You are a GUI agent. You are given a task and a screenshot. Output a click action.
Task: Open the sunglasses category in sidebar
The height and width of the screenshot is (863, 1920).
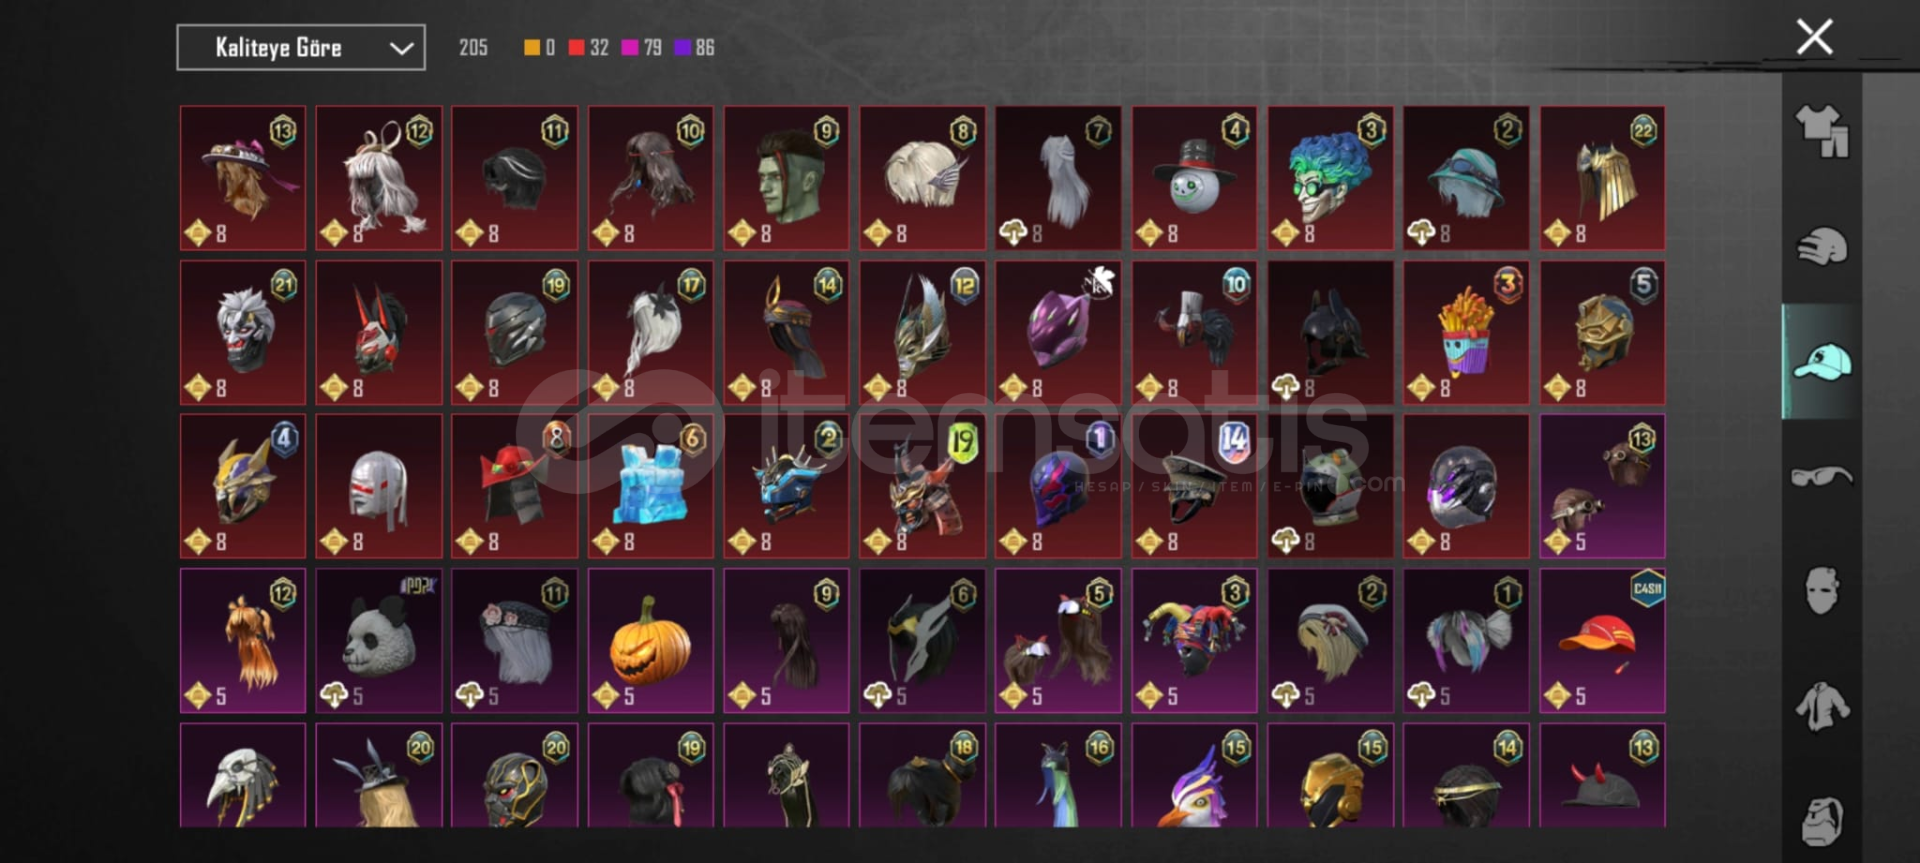tap(1822, 476)
